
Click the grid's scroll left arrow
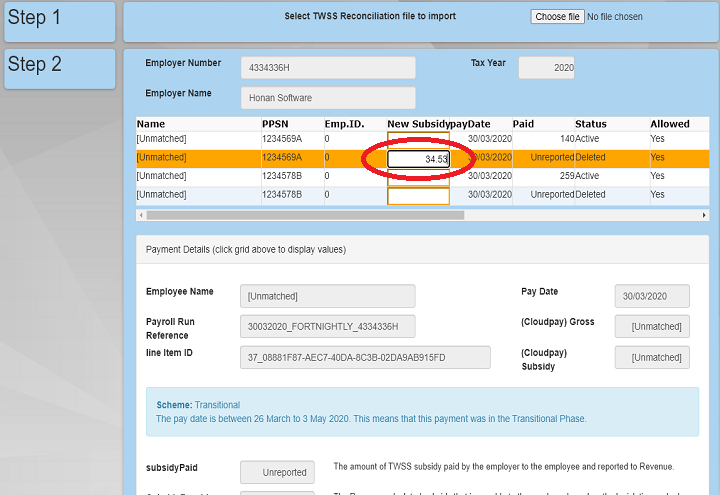tap(141, 215)
